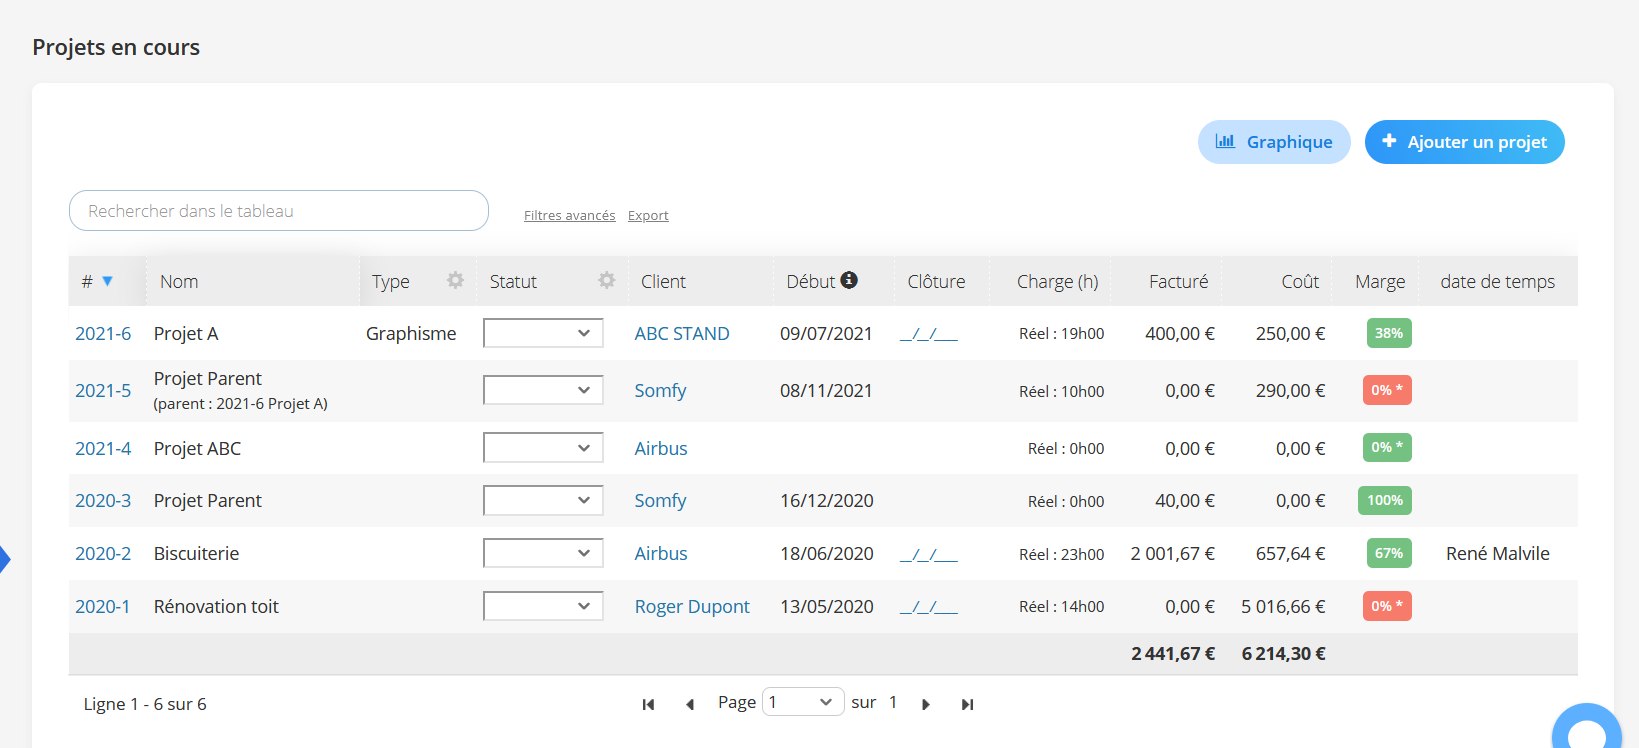1639x748 pixels.
Task: Click the Rechercher dans le tableau field
Action: (x=279, y=211)
